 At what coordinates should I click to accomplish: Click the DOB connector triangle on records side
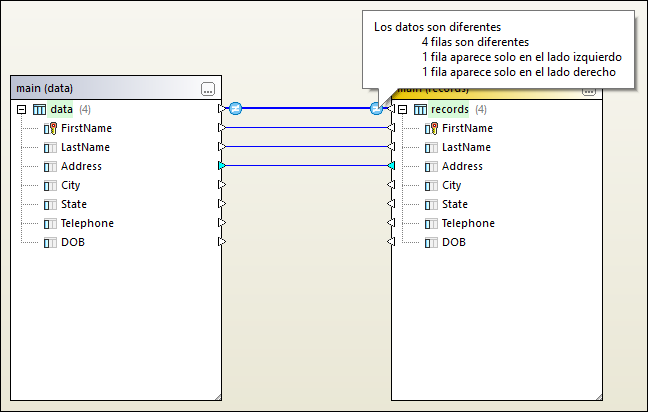391,241
